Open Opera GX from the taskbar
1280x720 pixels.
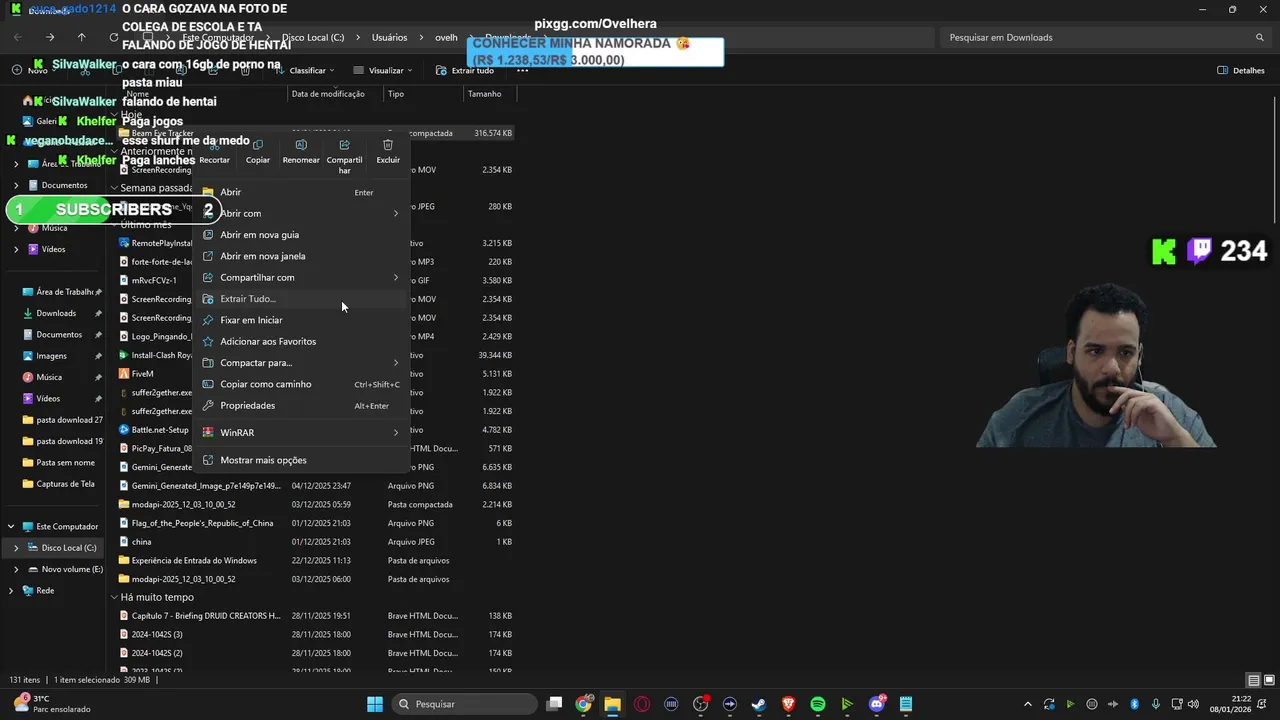pyautogui.click(x=642, y=704)
